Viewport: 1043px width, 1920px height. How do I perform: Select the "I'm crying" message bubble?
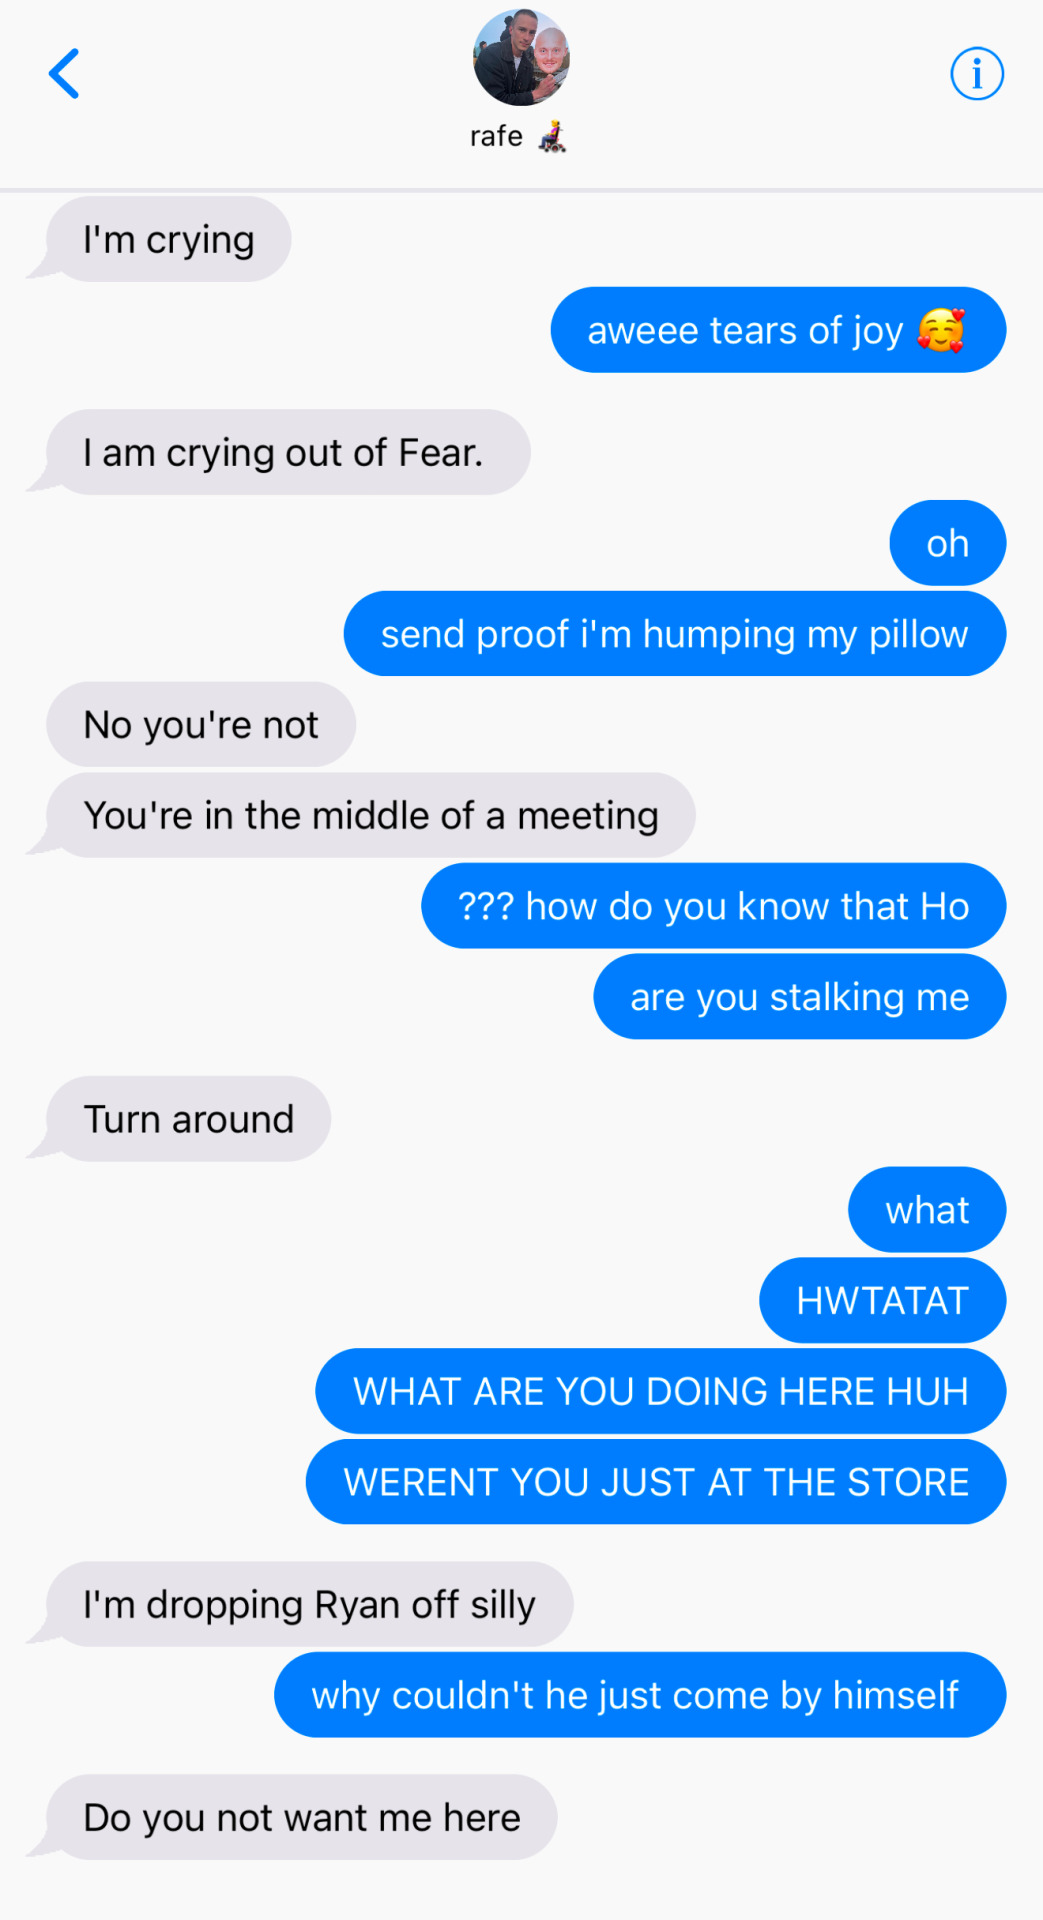(x=168, y=240)
